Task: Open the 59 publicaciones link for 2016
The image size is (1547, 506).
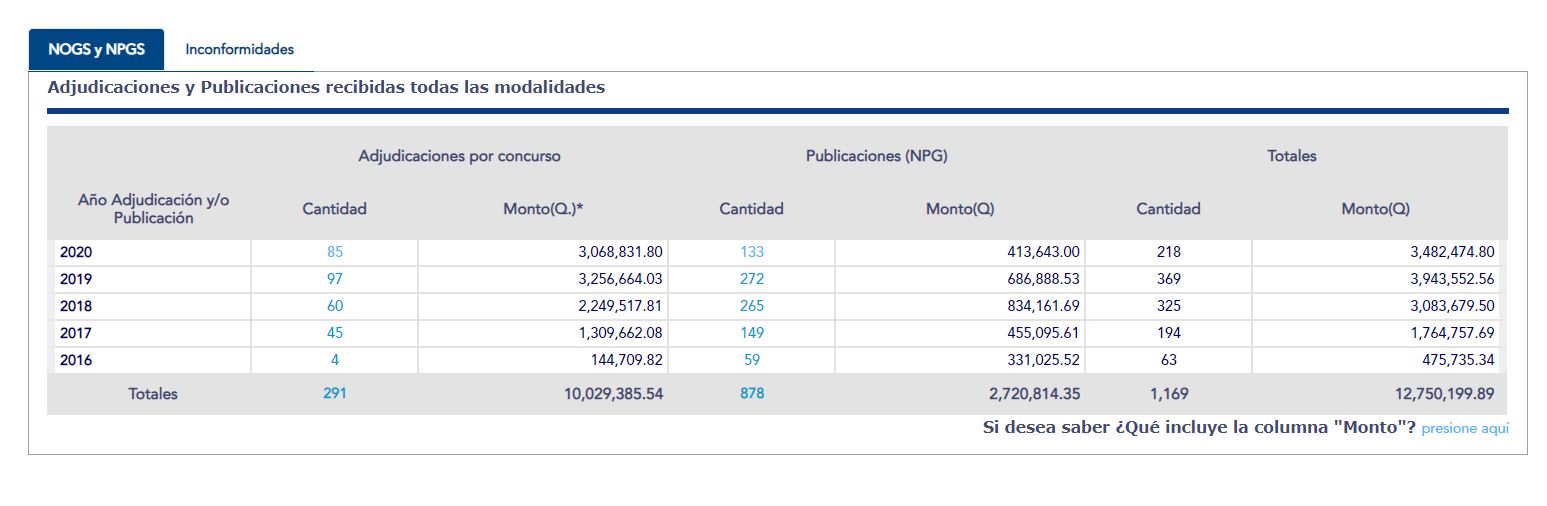Action: pyautogui.click(x=751, y=360)
